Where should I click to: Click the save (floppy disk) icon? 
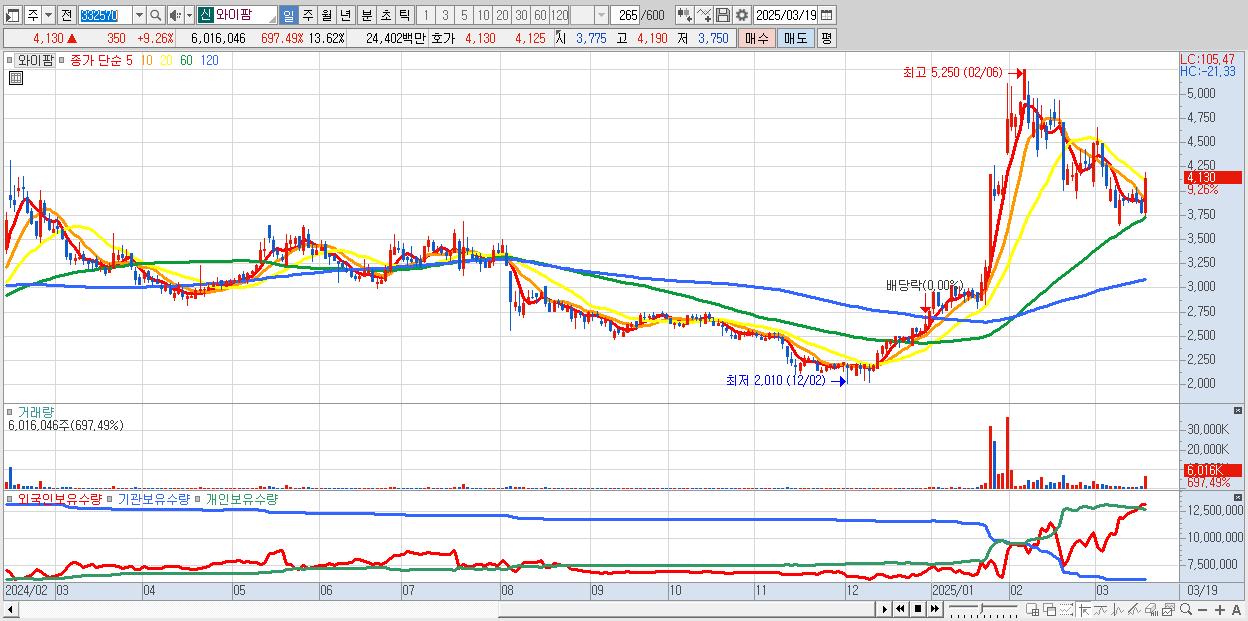tap(722, 15)
